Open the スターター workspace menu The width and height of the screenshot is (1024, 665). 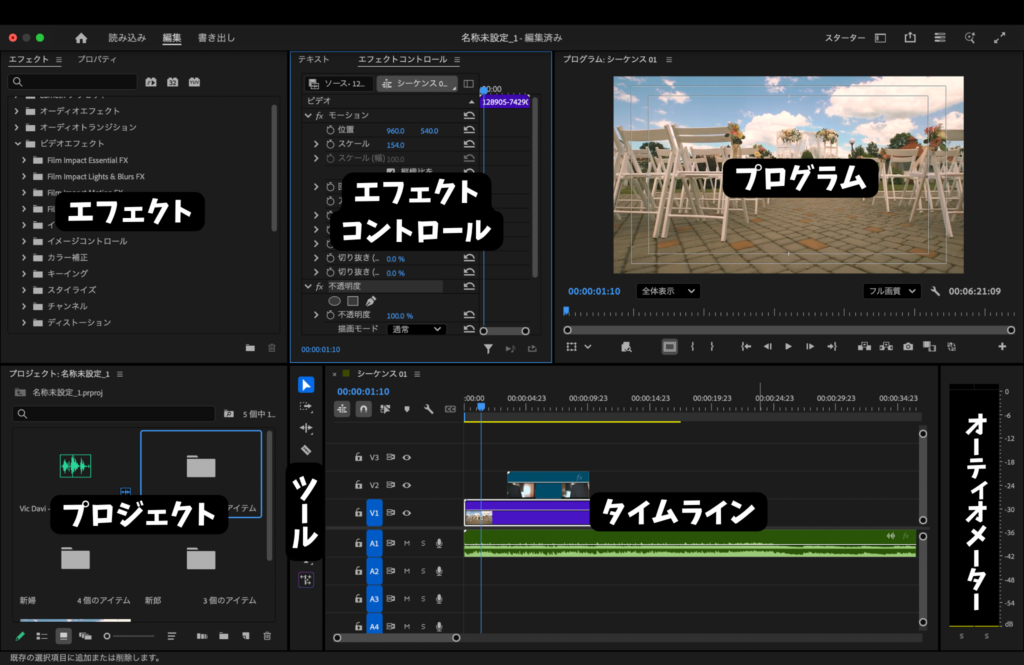point(844,38)
